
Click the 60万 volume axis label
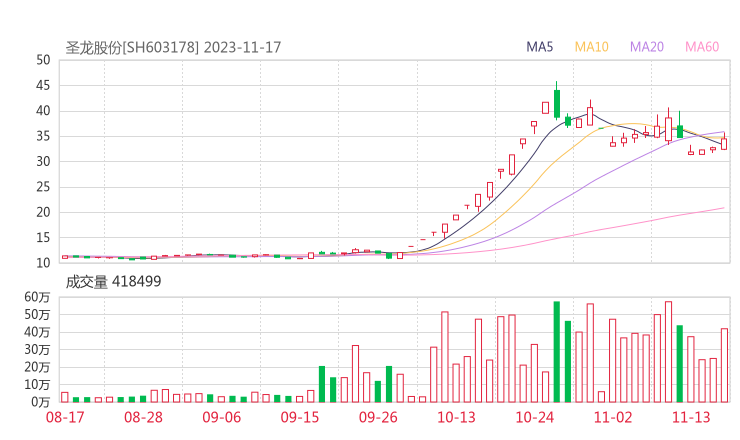pos(37,297)
